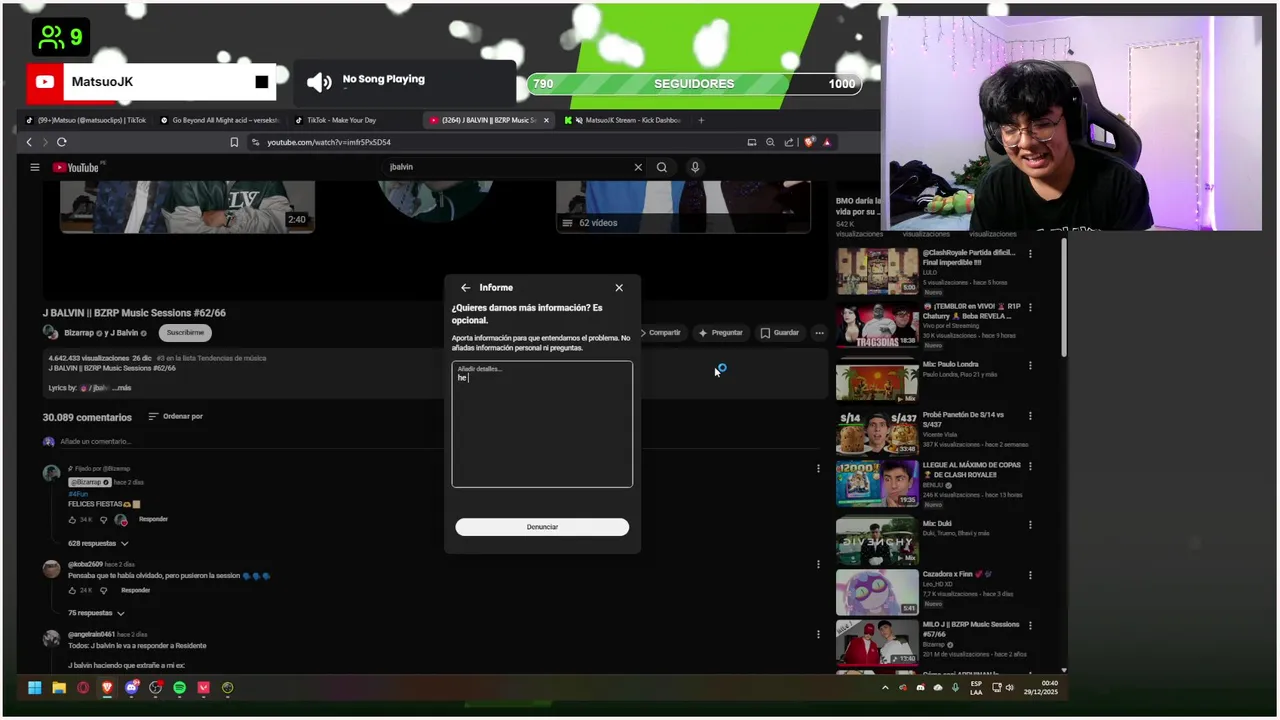
Task: Like the FELICES FIESTAS pinned comment
Action: pyautogui.click(x=73, y=520)
